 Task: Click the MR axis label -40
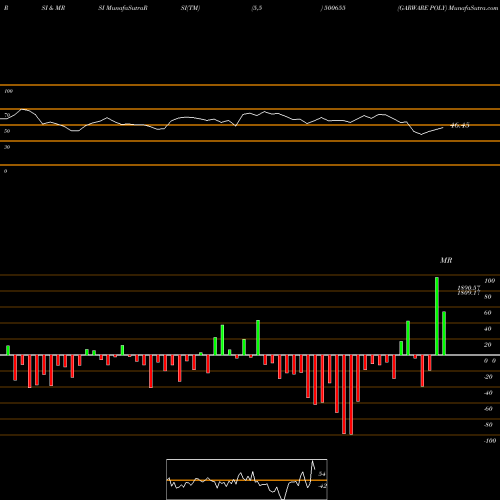coord(488,393)
